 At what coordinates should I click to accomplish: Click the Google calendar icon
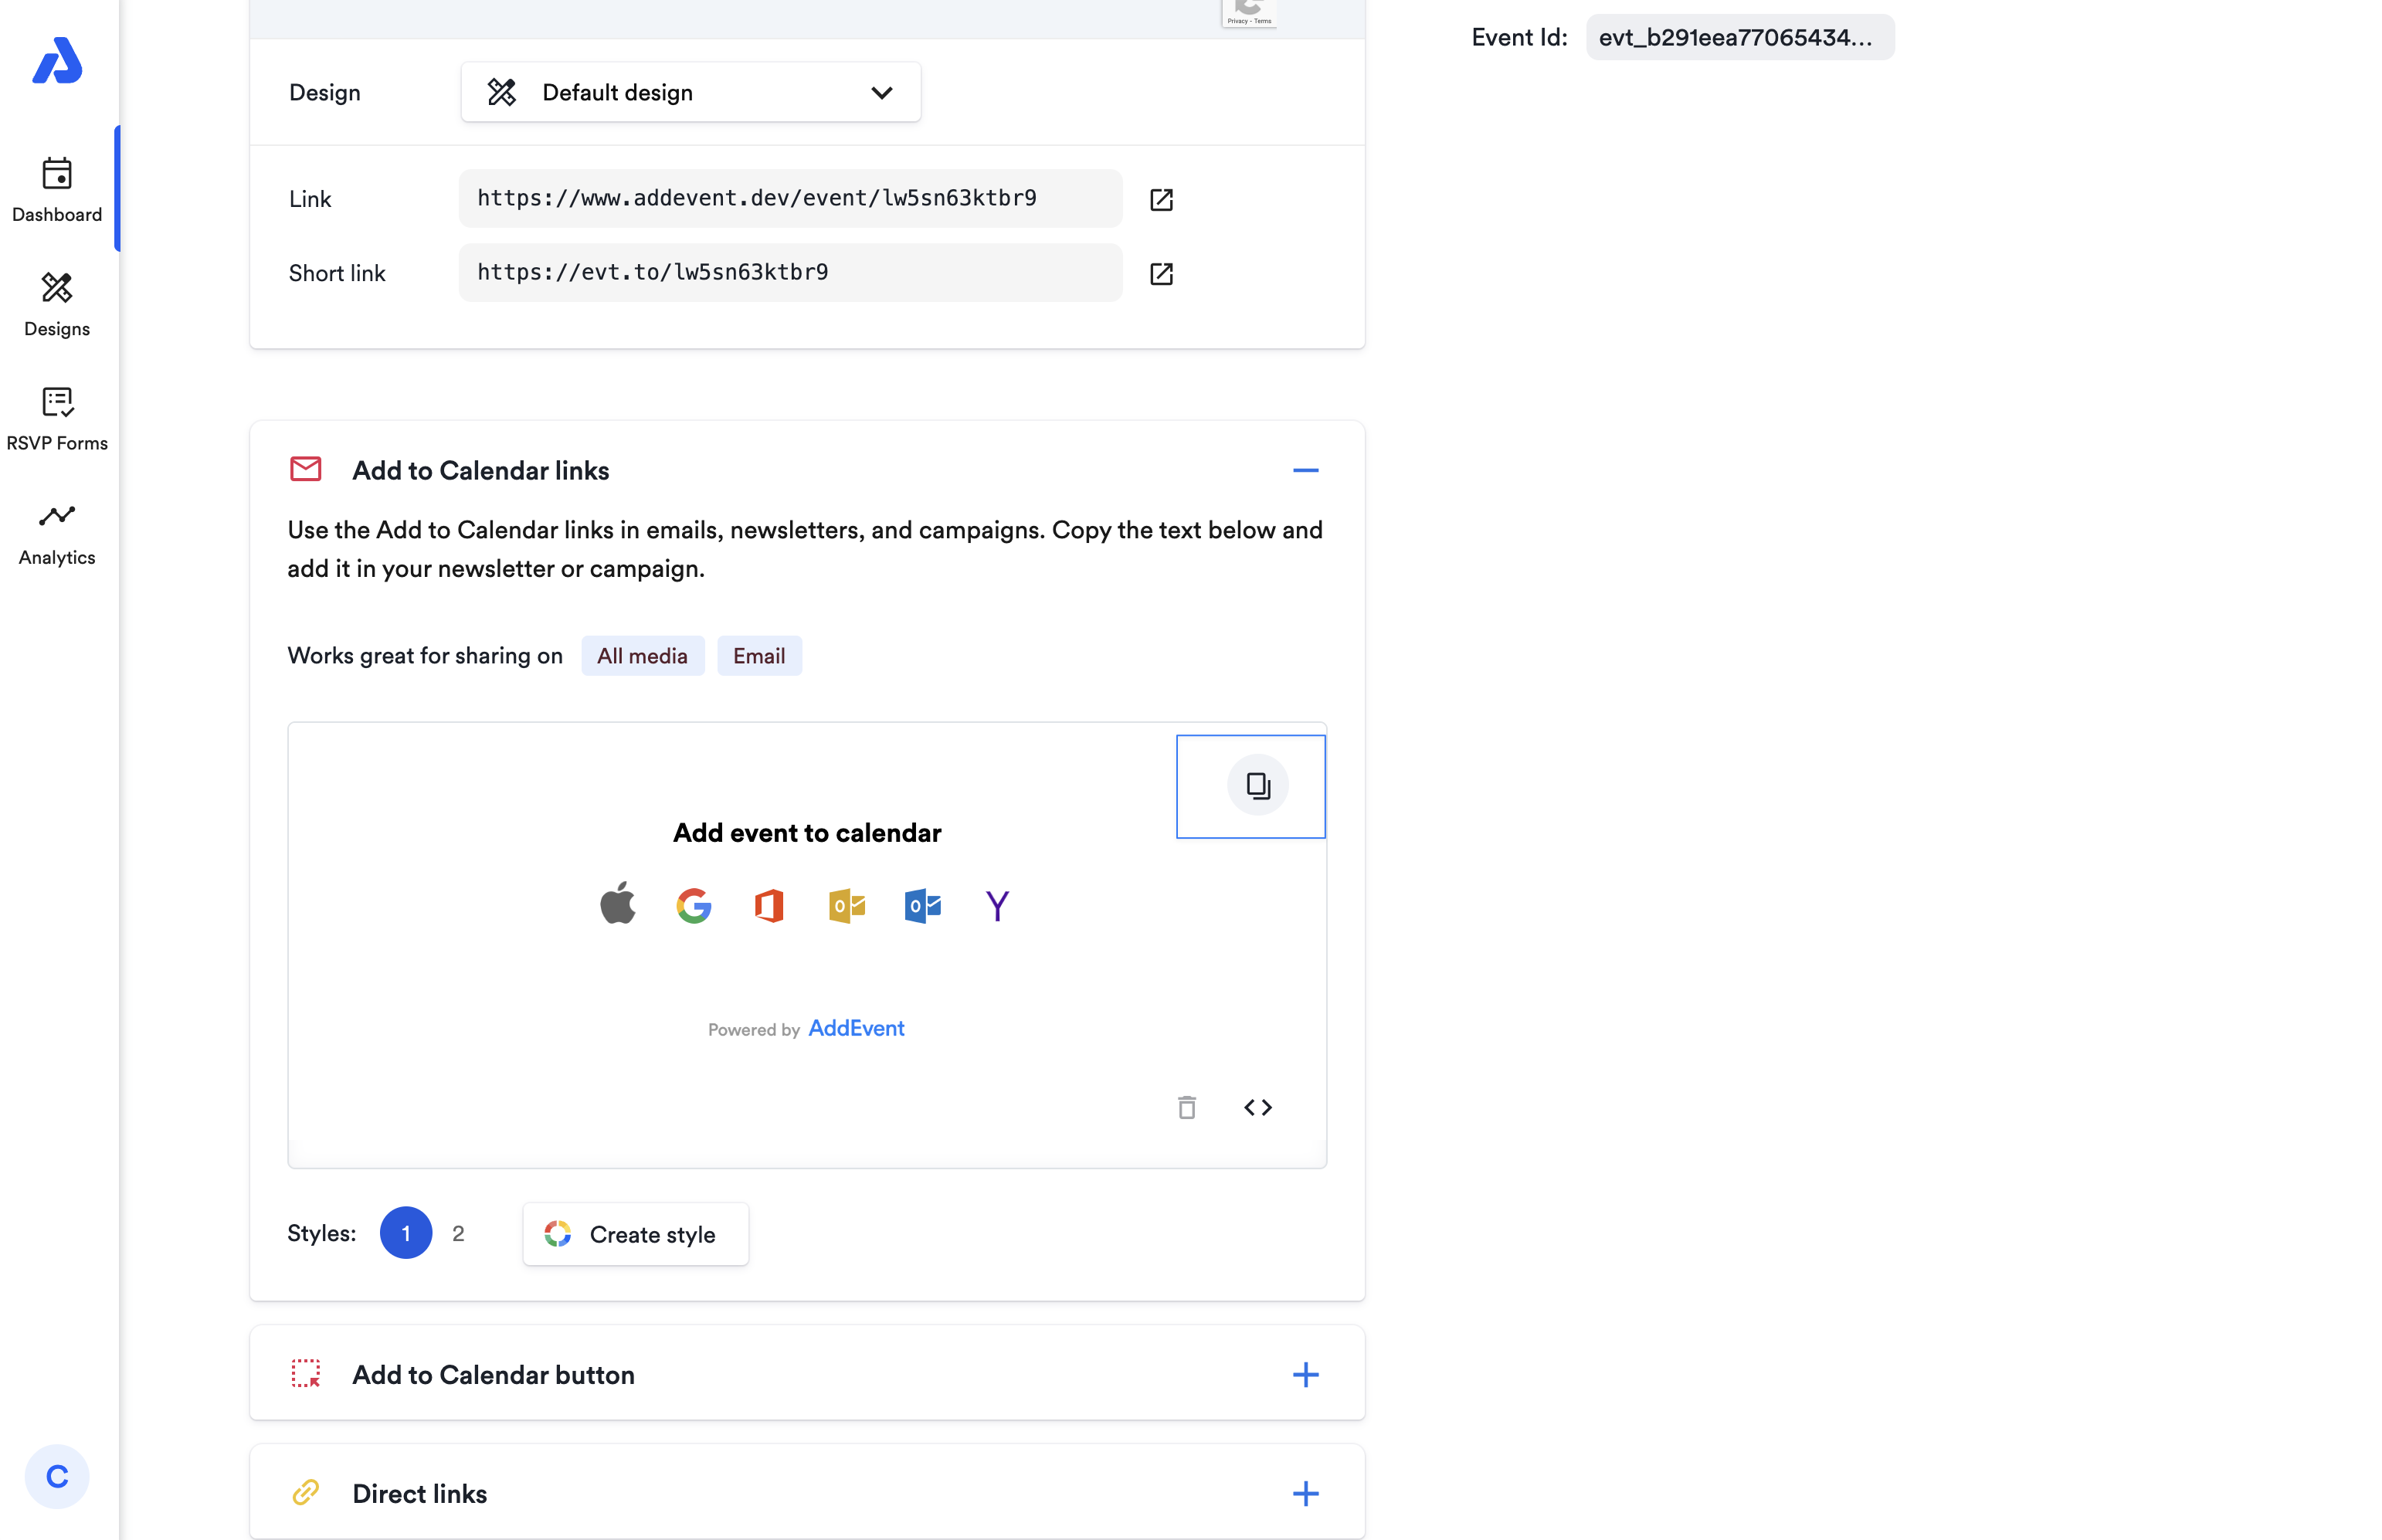[693, 905]
